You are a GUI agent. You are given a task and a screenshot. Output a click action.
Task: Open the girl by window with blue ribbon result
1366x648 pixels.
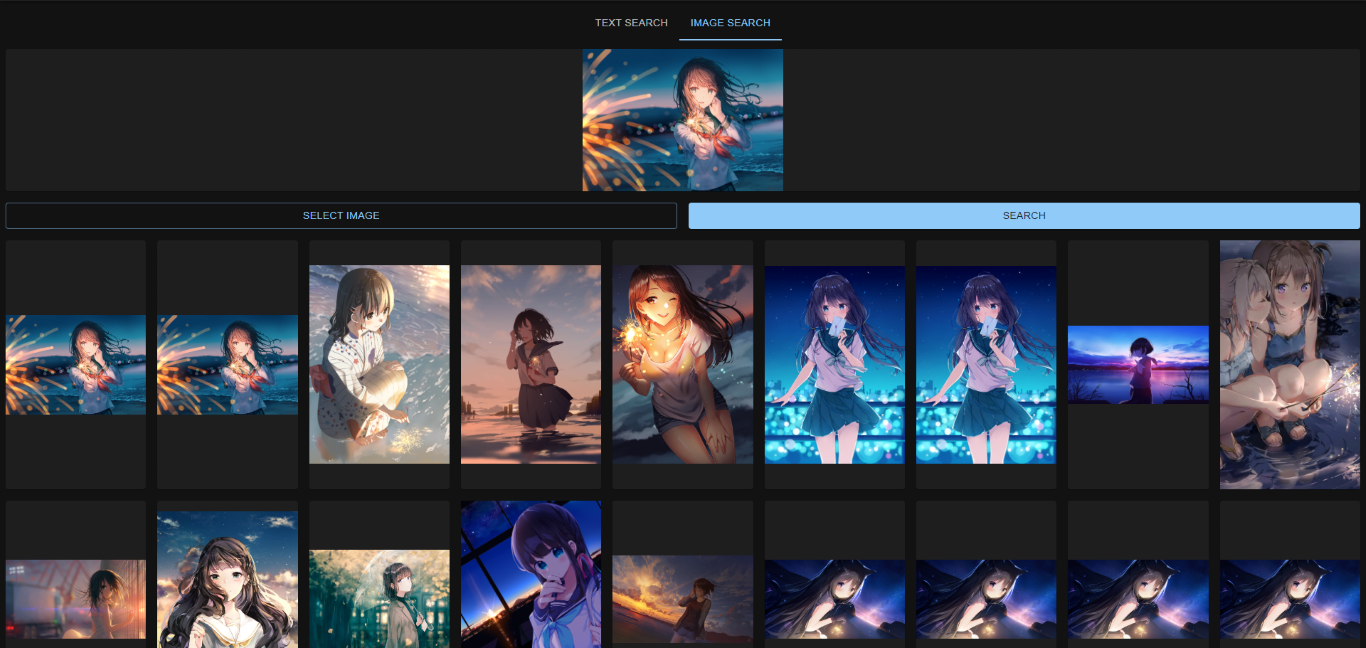click(x=531, y=575)
